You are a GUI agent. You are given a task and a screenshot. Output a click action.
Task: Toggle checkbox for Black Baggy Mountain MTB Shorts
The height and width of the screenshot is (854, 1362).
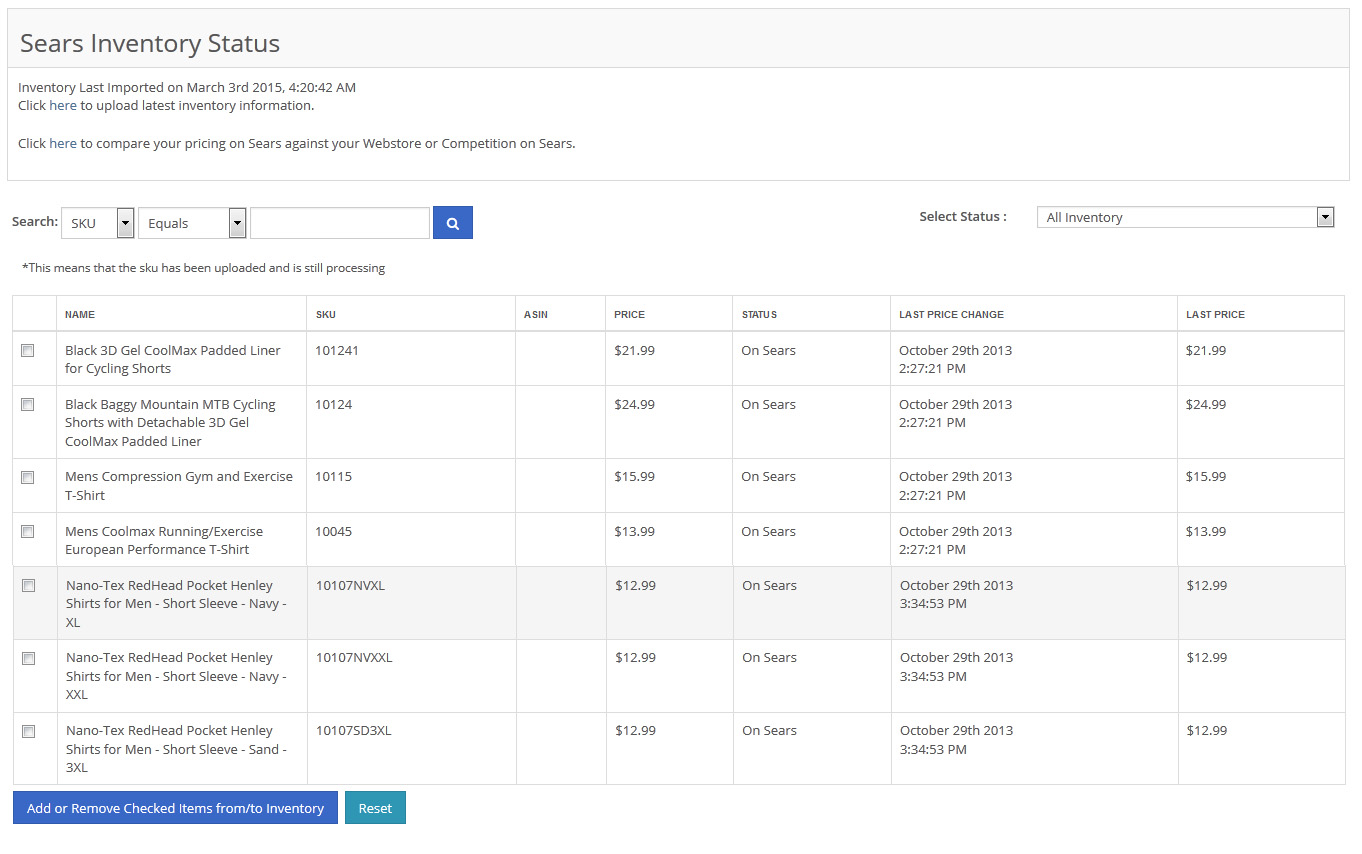click(28, 404)
